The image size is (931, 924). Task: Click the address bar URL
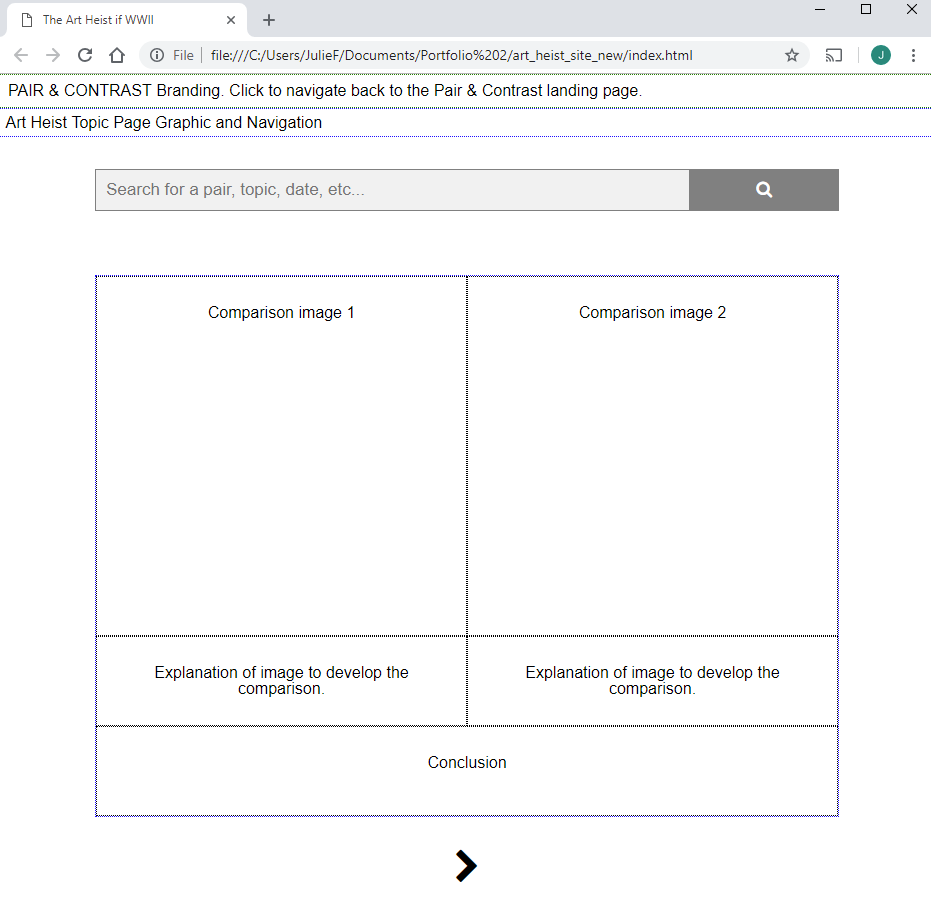click(x=450, y=55)
